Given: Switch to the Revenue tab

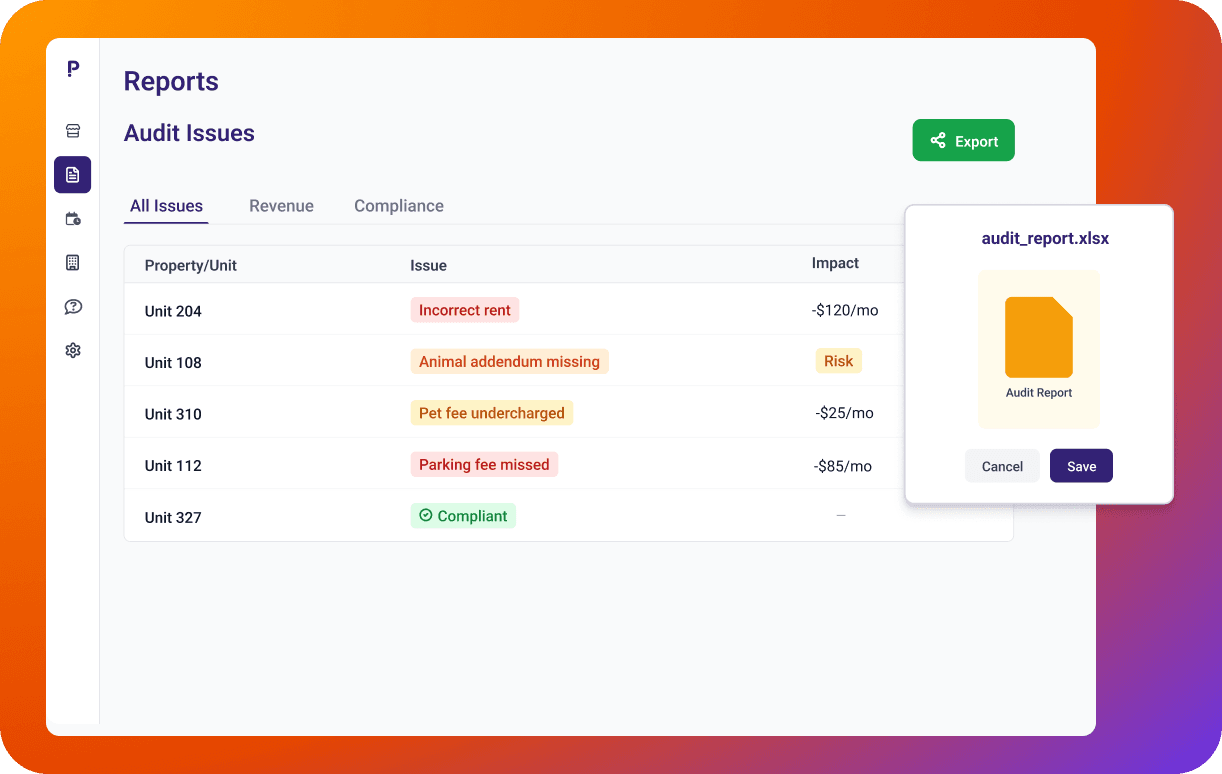Looking at the screenshot, I should coord(281,206).
